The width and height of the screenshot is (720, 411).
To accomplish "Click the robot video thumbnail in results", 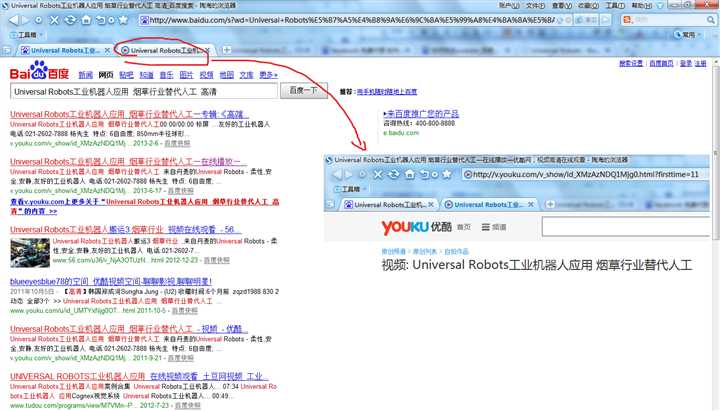I will (x=30, y=253).
